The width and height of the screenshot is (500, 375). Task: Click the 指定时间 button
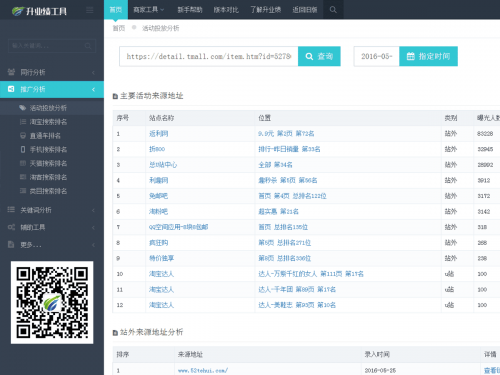(428, 56)
